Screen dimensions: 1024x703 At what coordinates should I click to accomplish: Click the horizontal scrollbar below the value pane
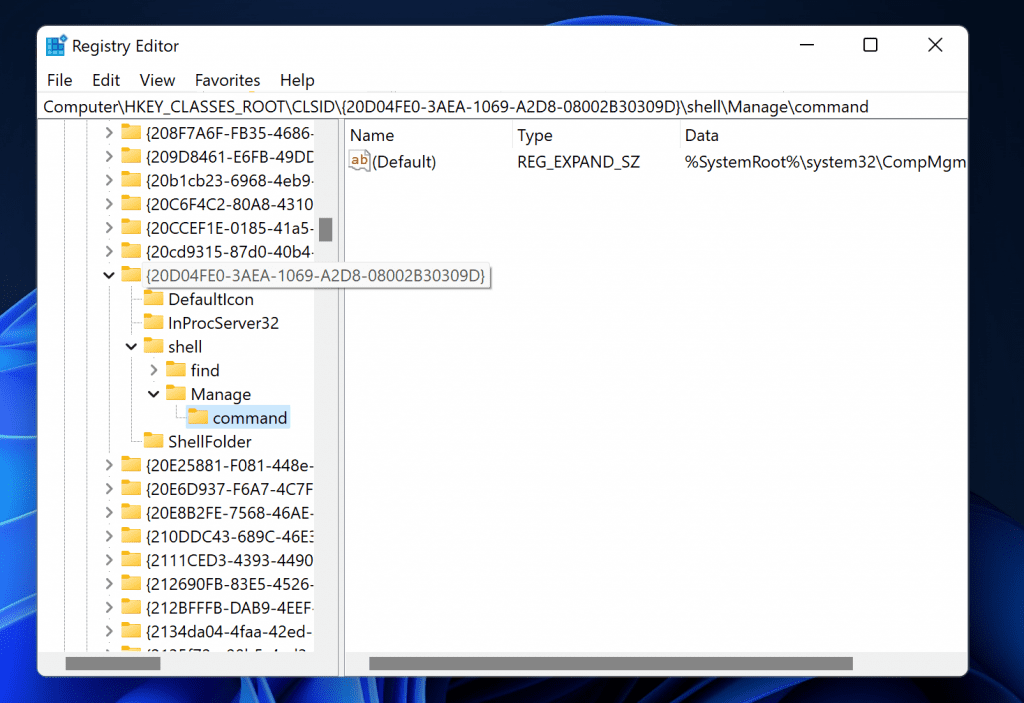pos(610,663)
